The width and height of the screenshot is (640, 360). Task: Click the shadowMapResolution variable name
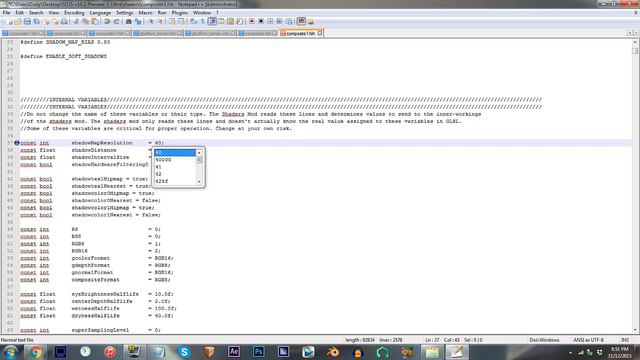(x=102, y=143)
